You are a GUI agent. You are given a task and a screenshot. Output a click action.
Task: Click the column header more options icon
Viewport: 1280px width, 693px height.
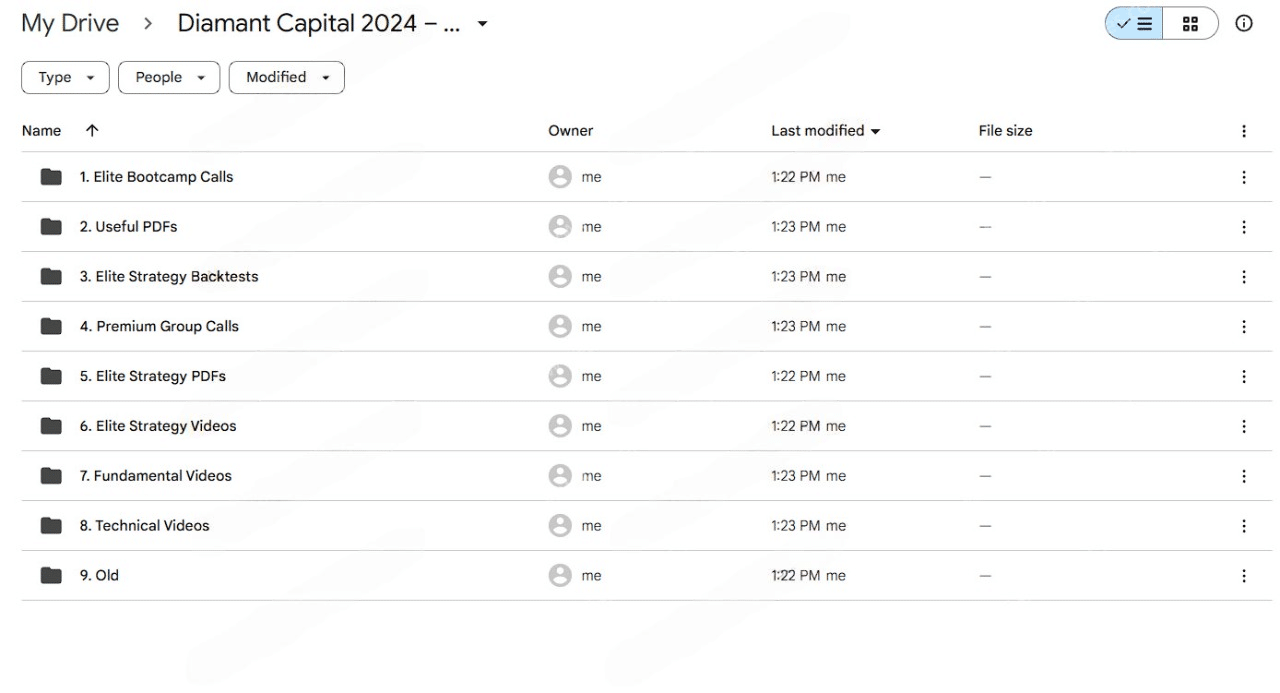pyautogui.click(x=1244, y=131)
